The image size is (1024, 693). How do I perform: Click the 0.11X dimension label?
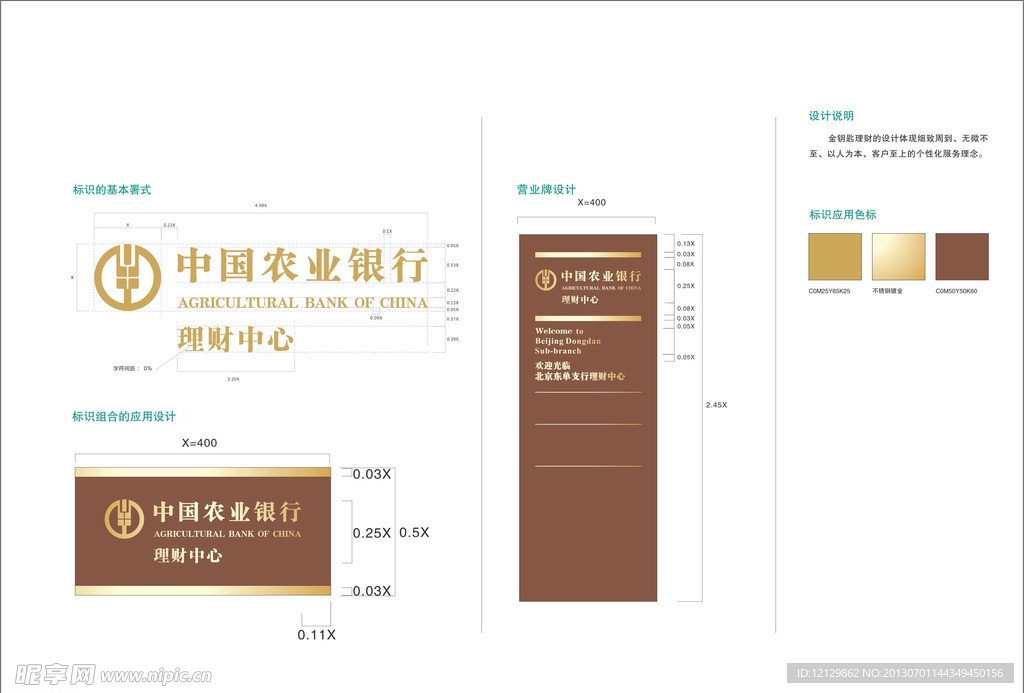click(x=317, y=635)
